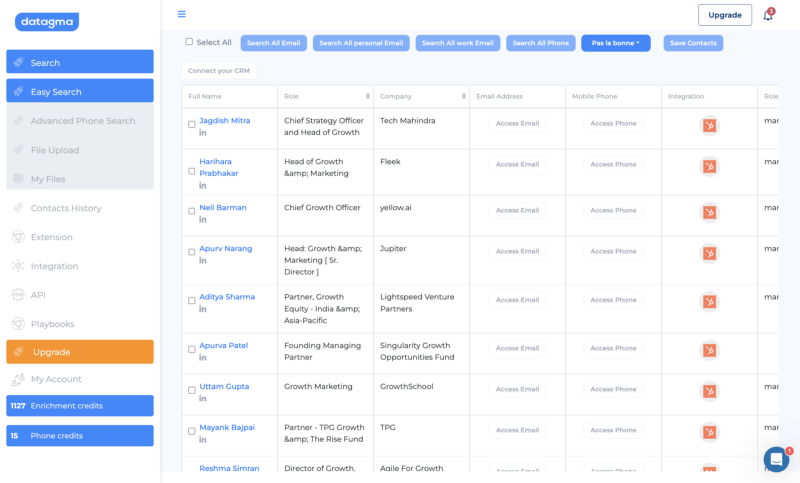Click the API gear icon

pyautogui.click(x=18, y=295)
